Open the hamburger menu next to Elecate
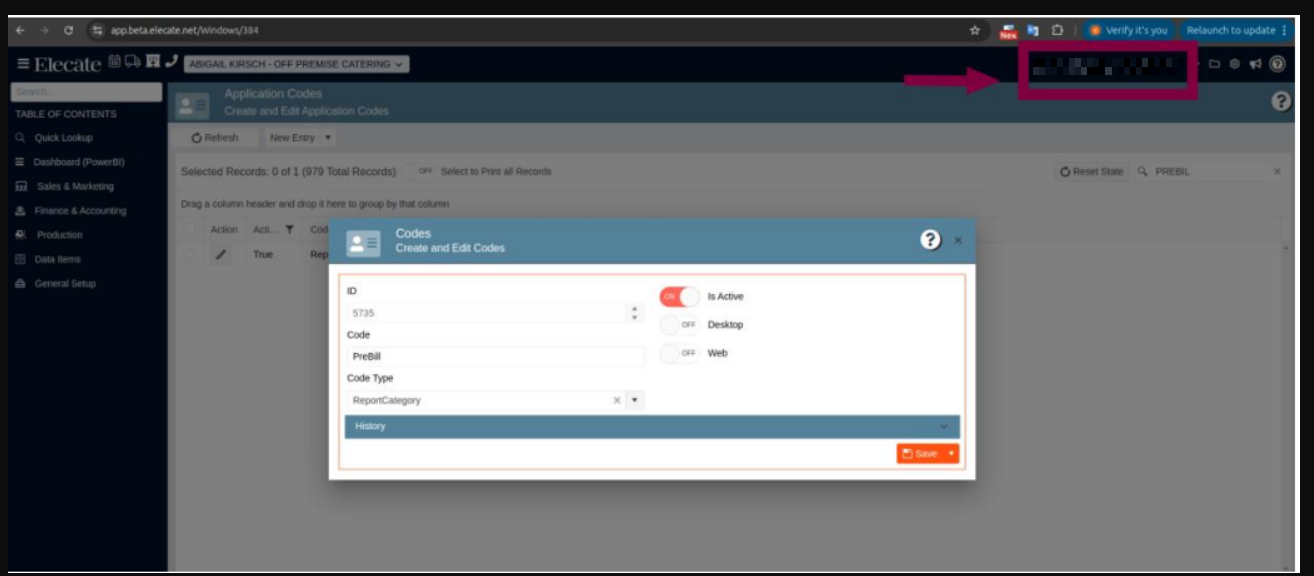Image resolution: width=1314 pixels, height=576 pixels. tap(23, 64)
